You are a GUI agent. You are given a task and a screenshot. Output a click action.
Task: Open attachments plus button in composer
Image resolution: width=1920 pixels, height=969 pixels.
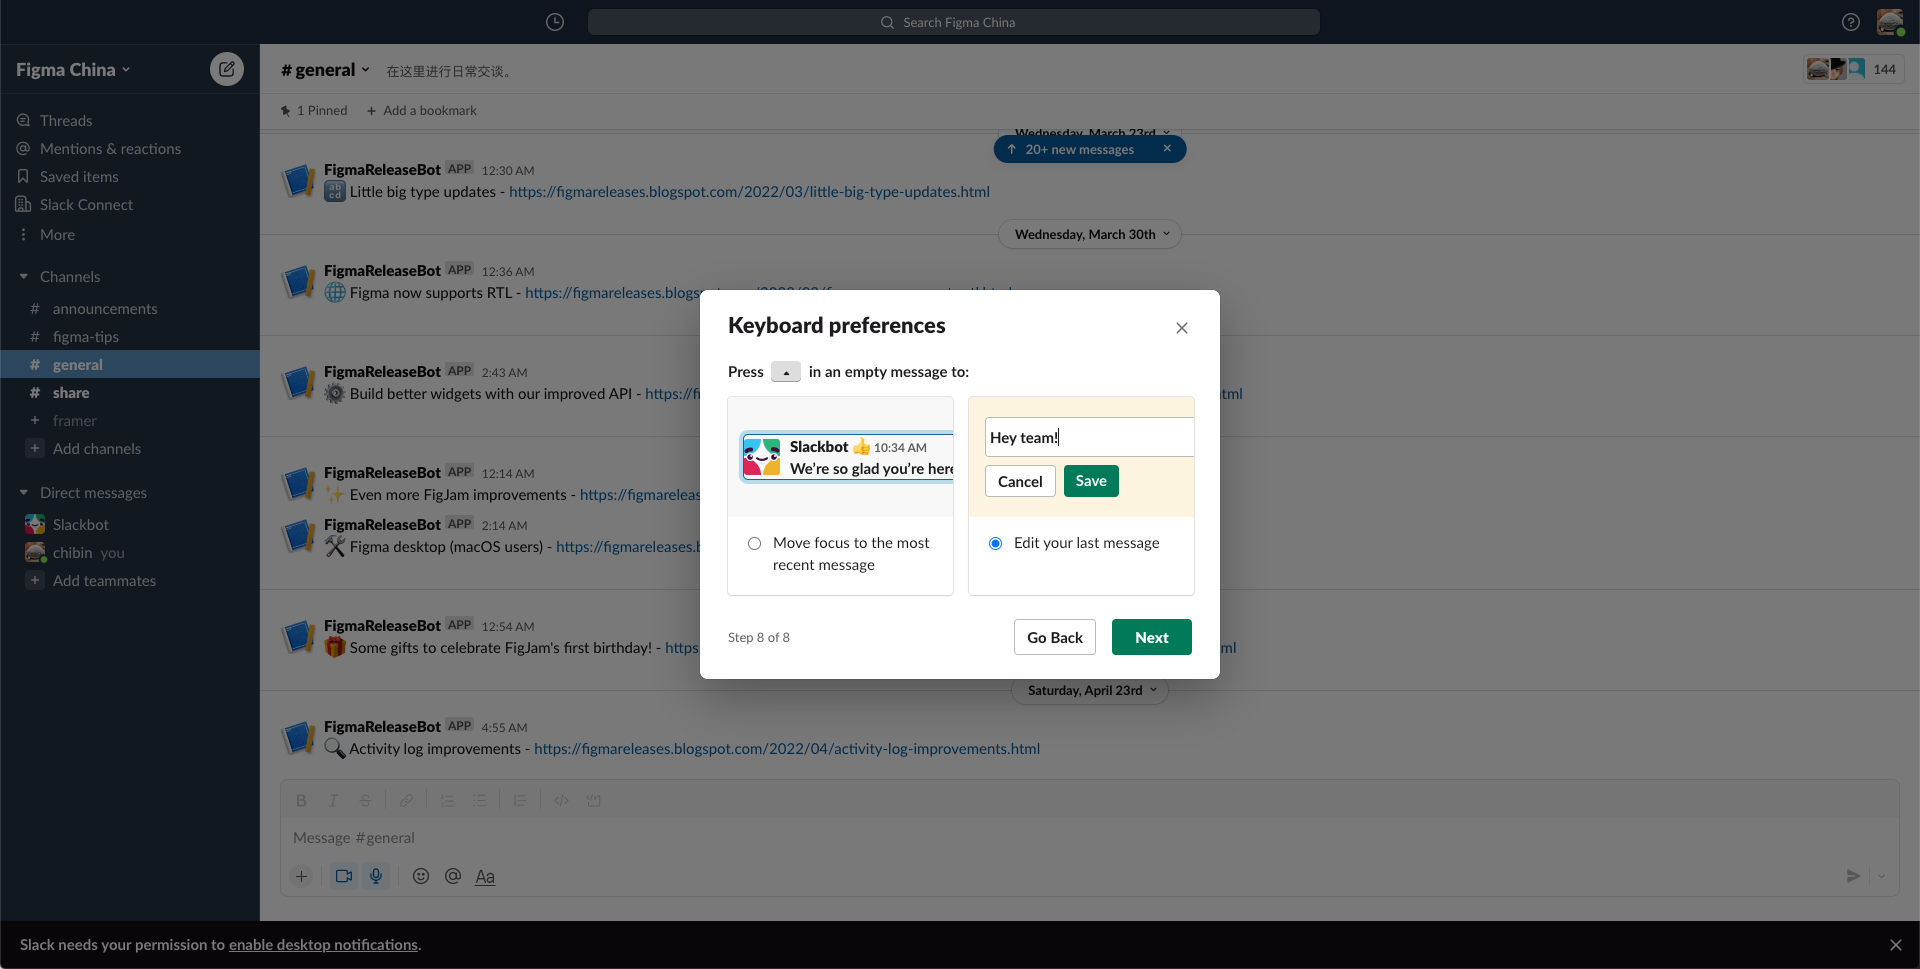(x=301, y=876)
